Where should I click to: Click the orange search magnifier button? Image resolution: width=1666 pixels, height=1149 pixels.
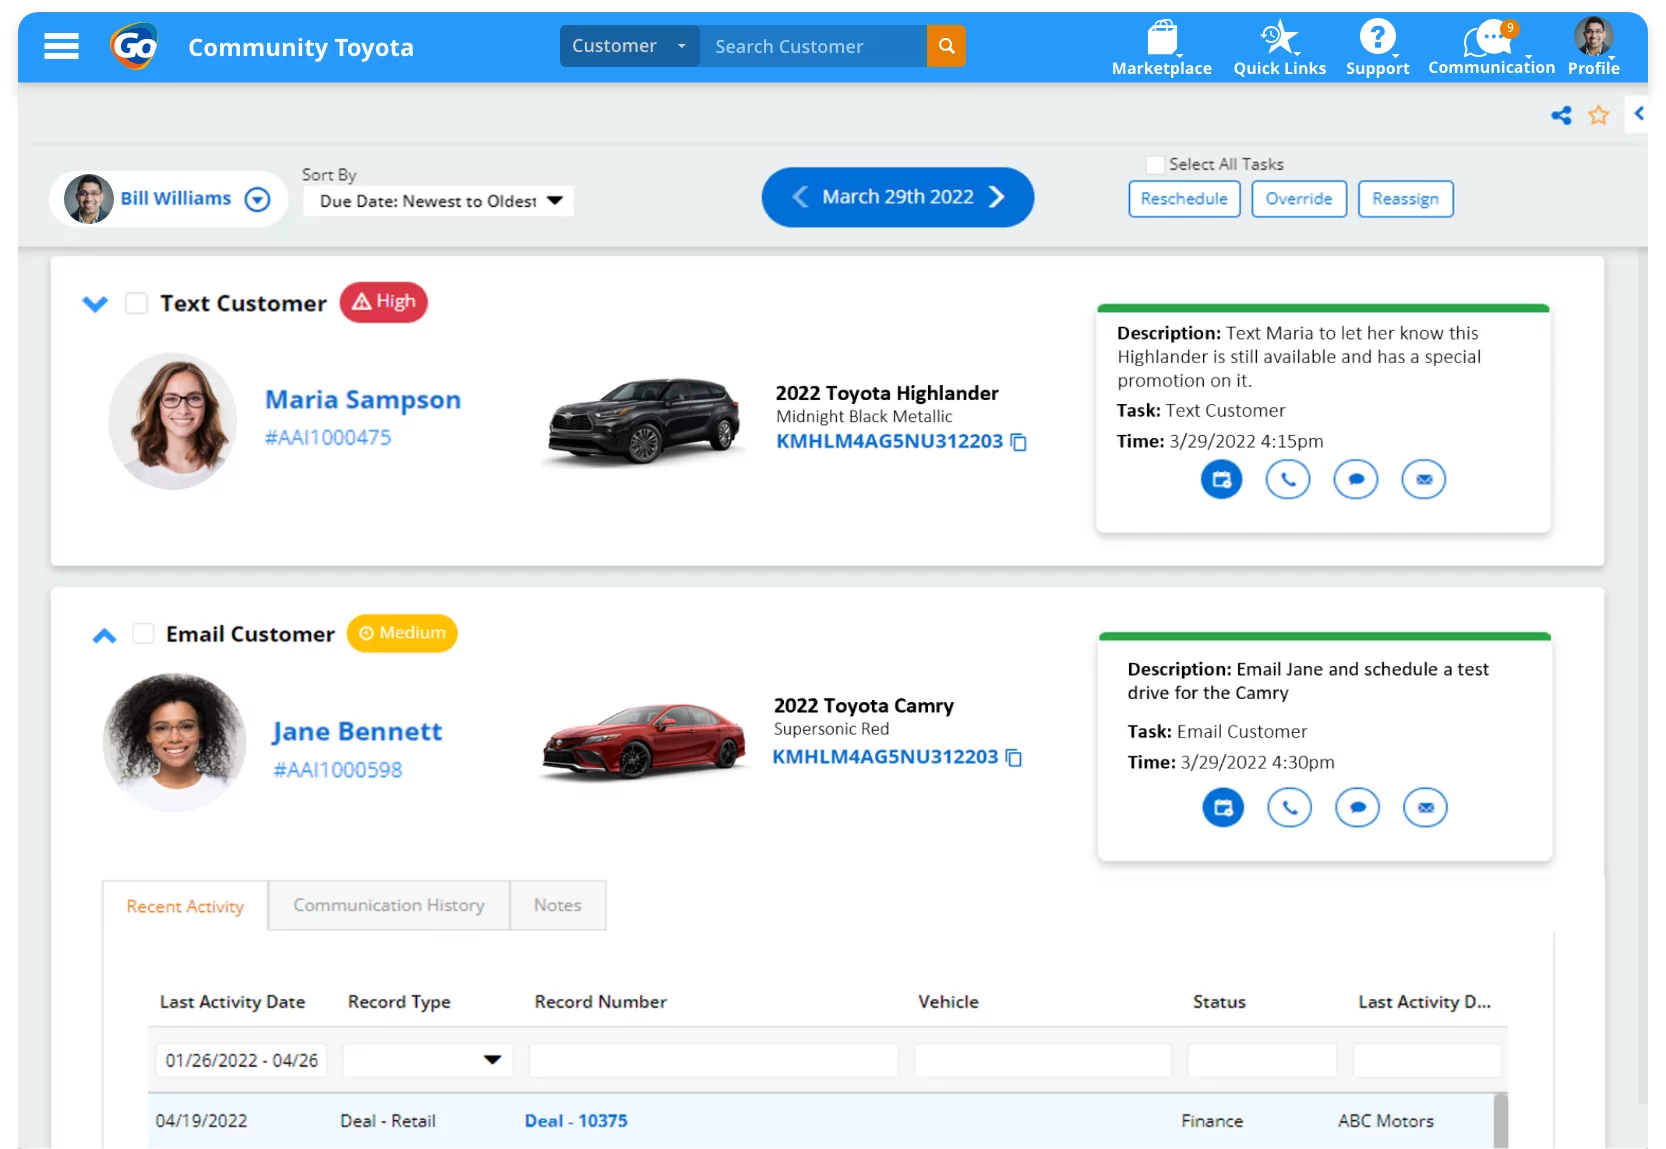[x=946, y=46]
